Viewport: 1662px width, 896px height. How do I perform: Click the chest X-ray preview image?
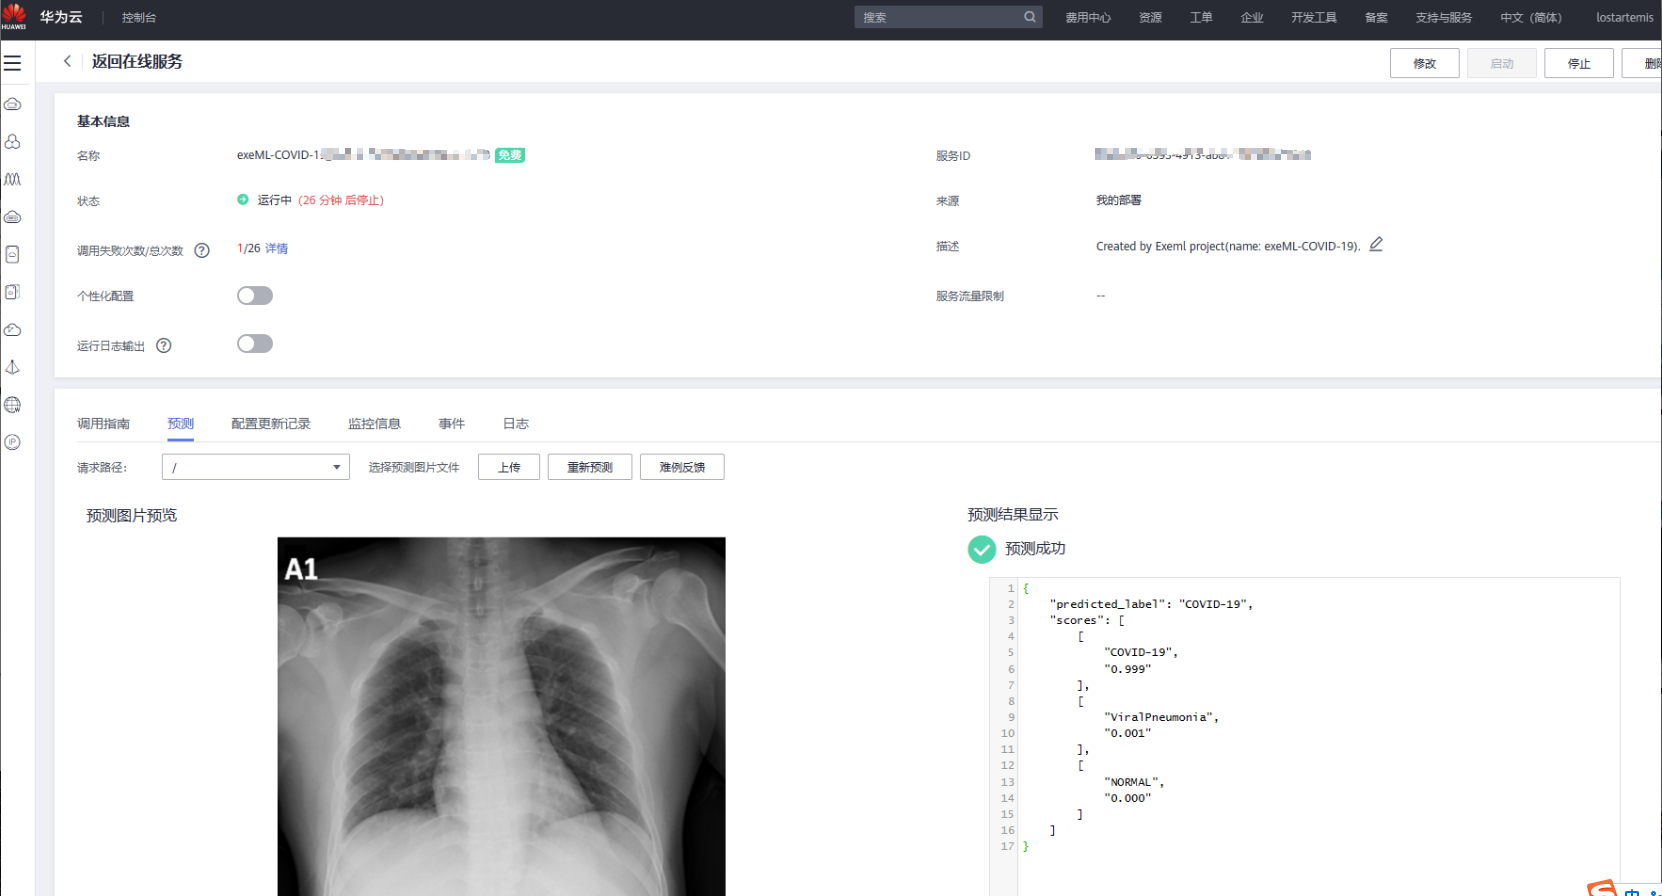[x=501, y=716]
